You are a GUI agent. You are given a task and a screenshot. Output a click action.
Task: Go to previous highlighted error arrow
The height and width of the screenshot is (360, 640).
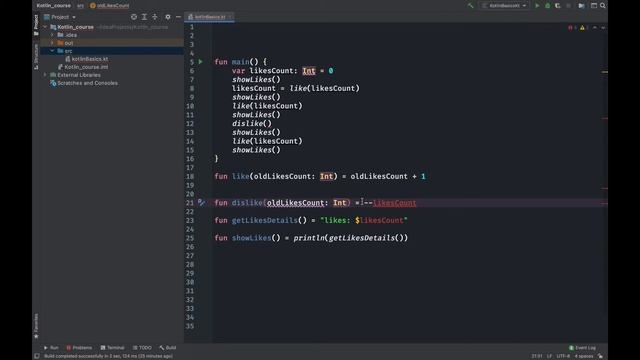coord(595,28)
